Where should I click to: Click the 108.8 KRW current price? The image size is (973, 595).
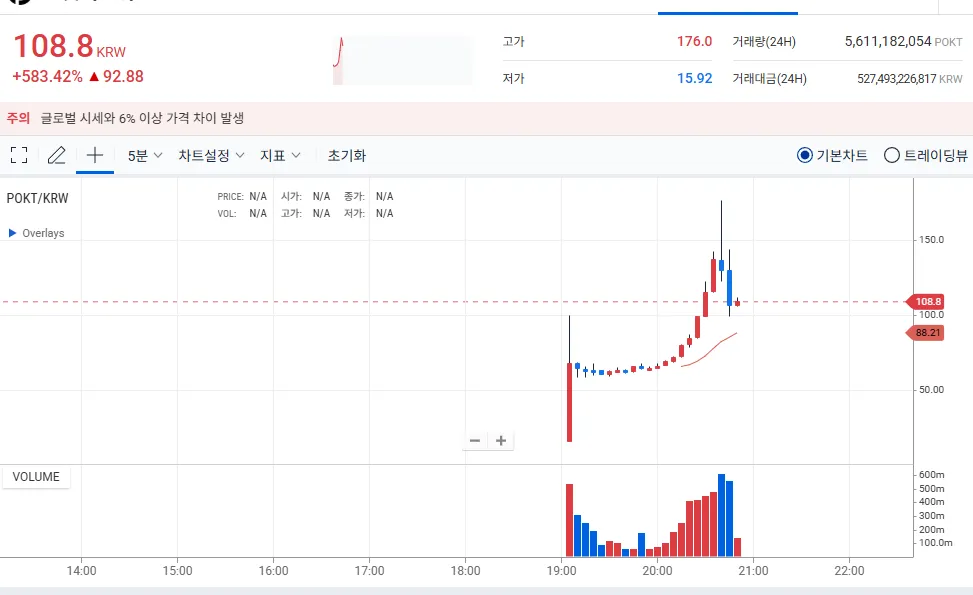click(70, 47)
